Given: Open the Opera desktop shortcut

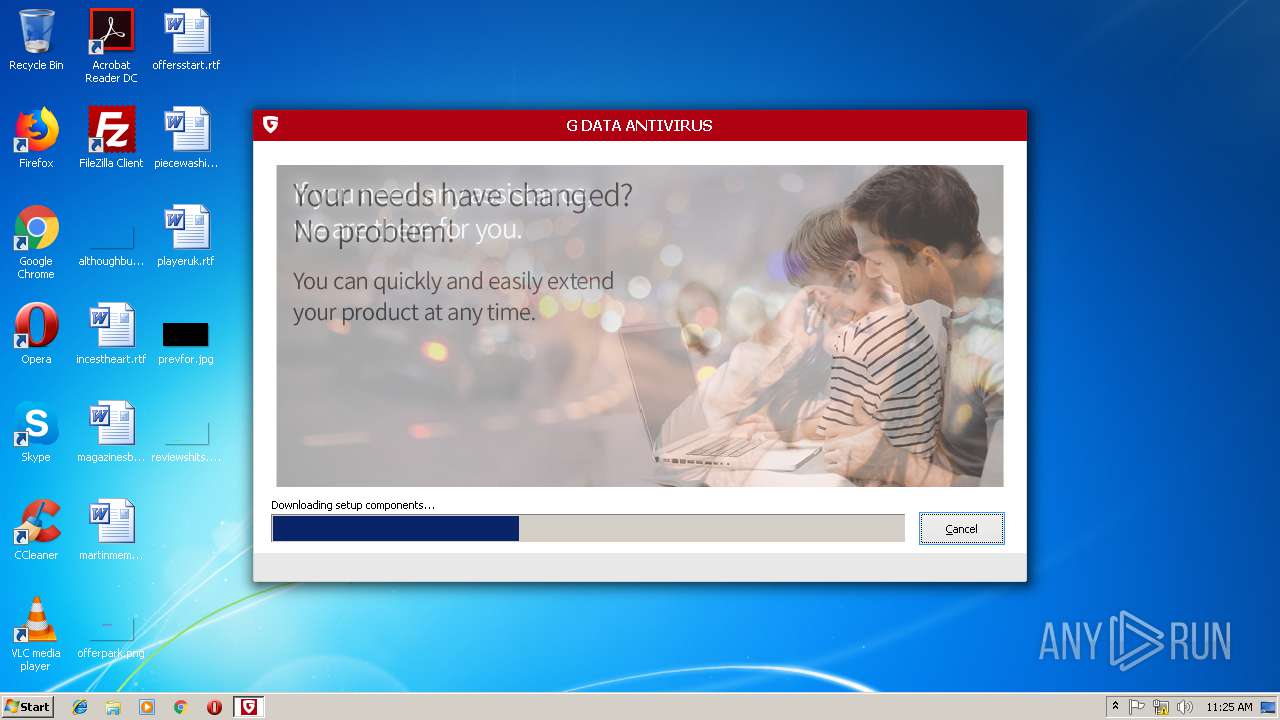Looking at the screenshot, I should pyautogui.click(x=36, y=334).
